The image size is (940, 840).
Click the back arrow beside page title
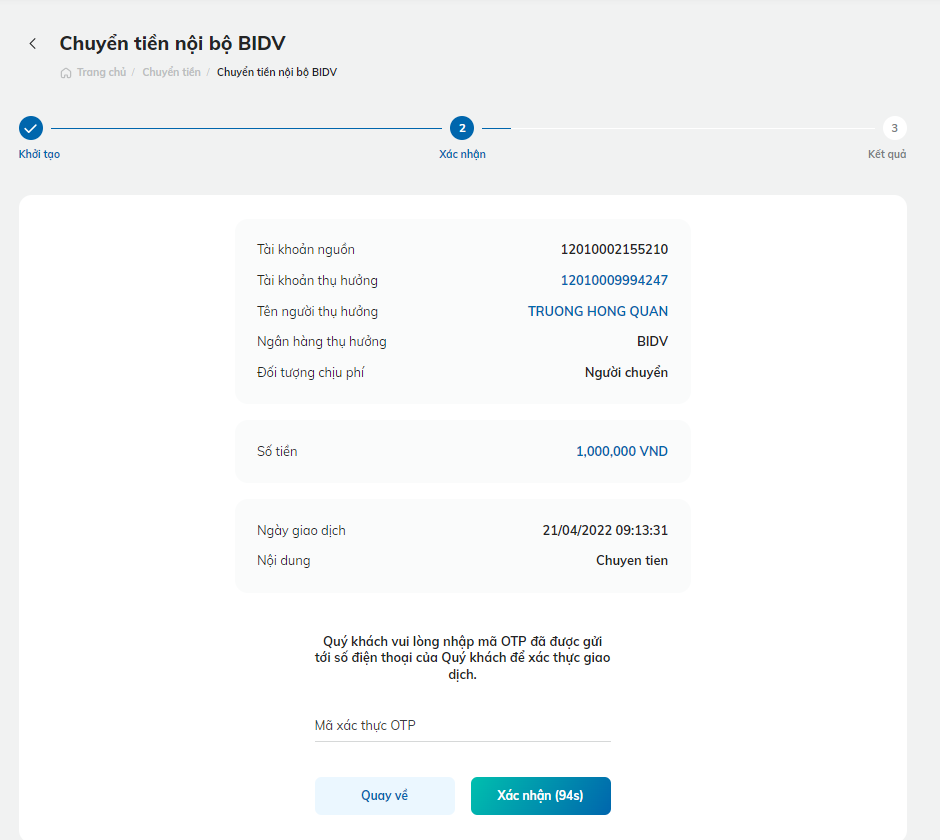(x=32, y=44)
